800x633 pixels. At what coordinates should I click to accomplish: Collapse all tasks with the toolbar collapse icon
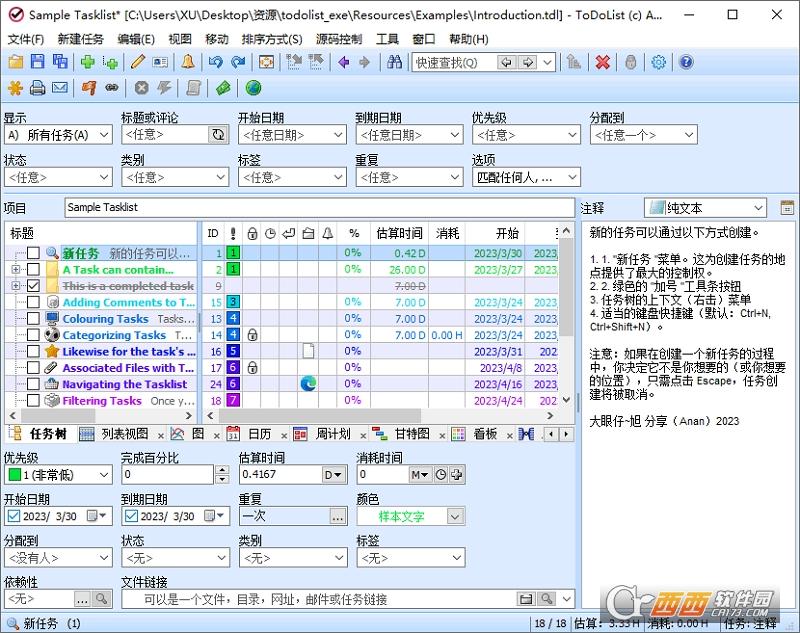click(316, 62)
